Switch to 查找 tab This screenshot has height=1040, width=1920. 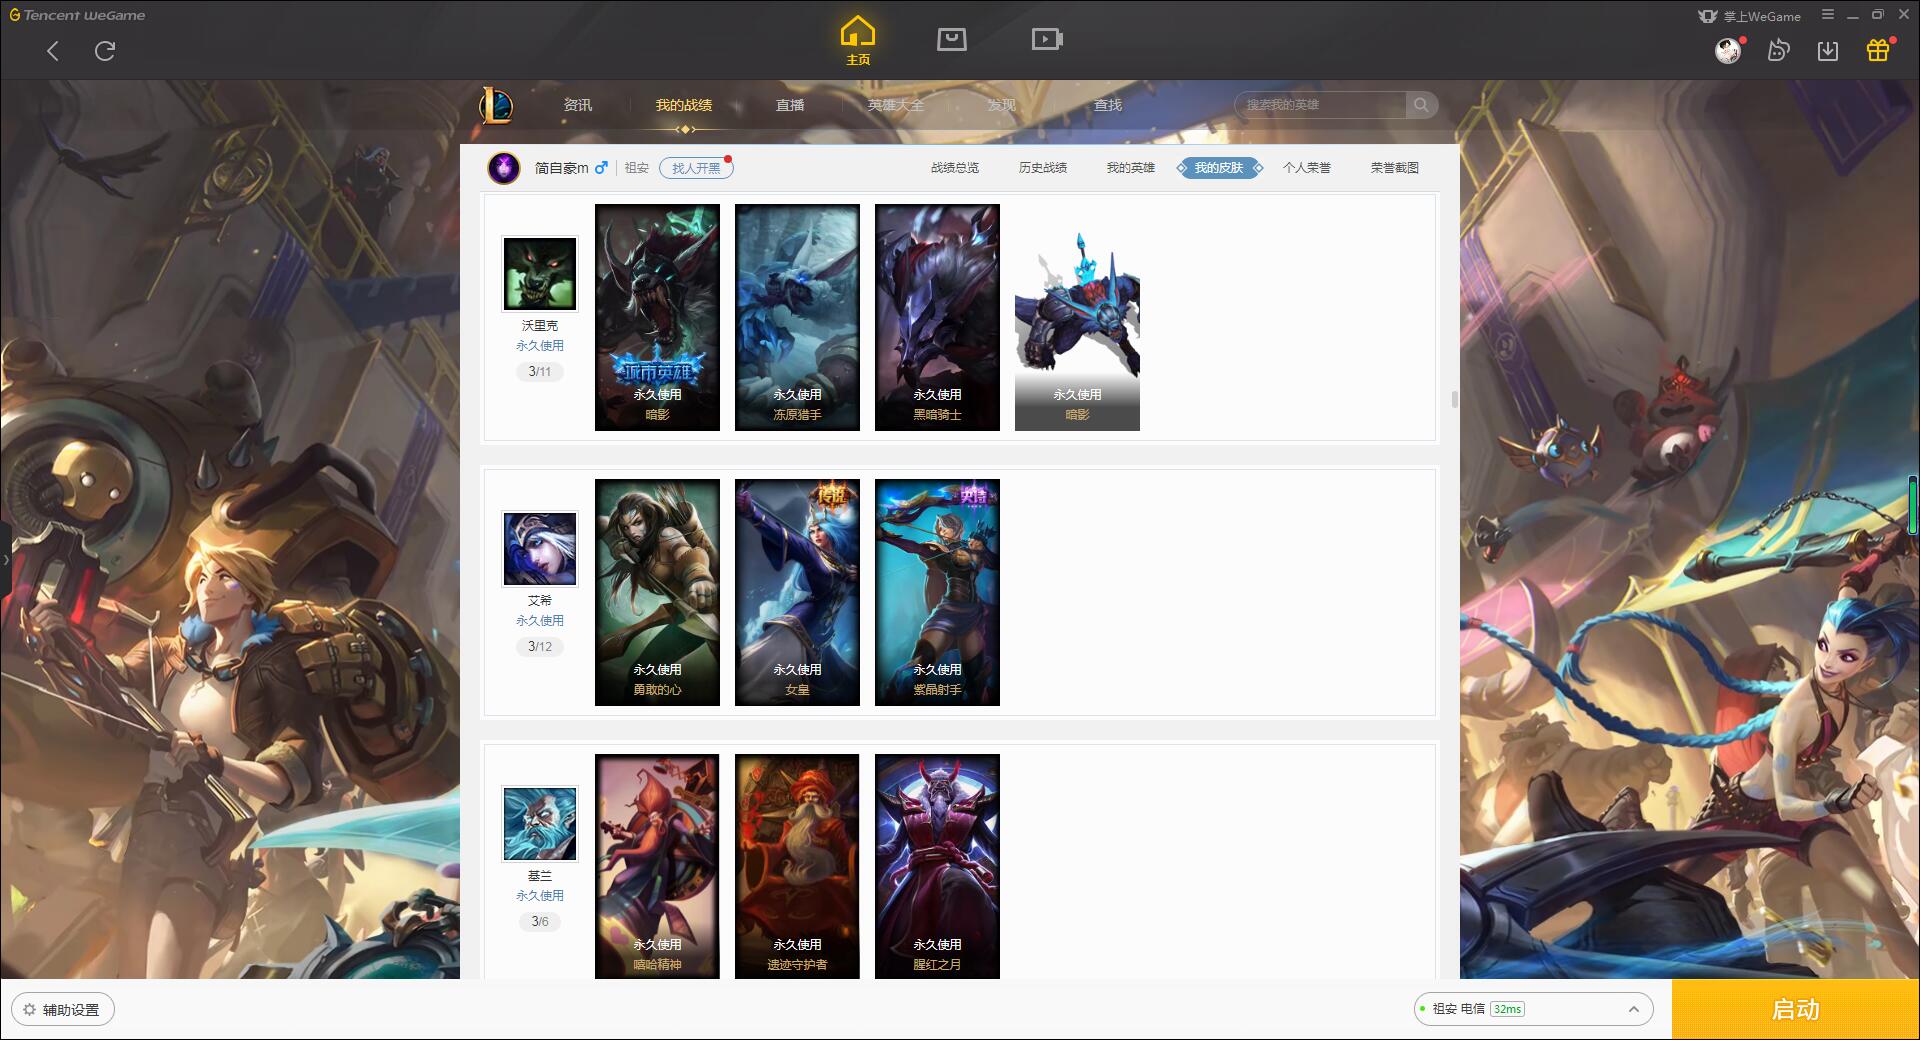click(x=1108, y=105)
